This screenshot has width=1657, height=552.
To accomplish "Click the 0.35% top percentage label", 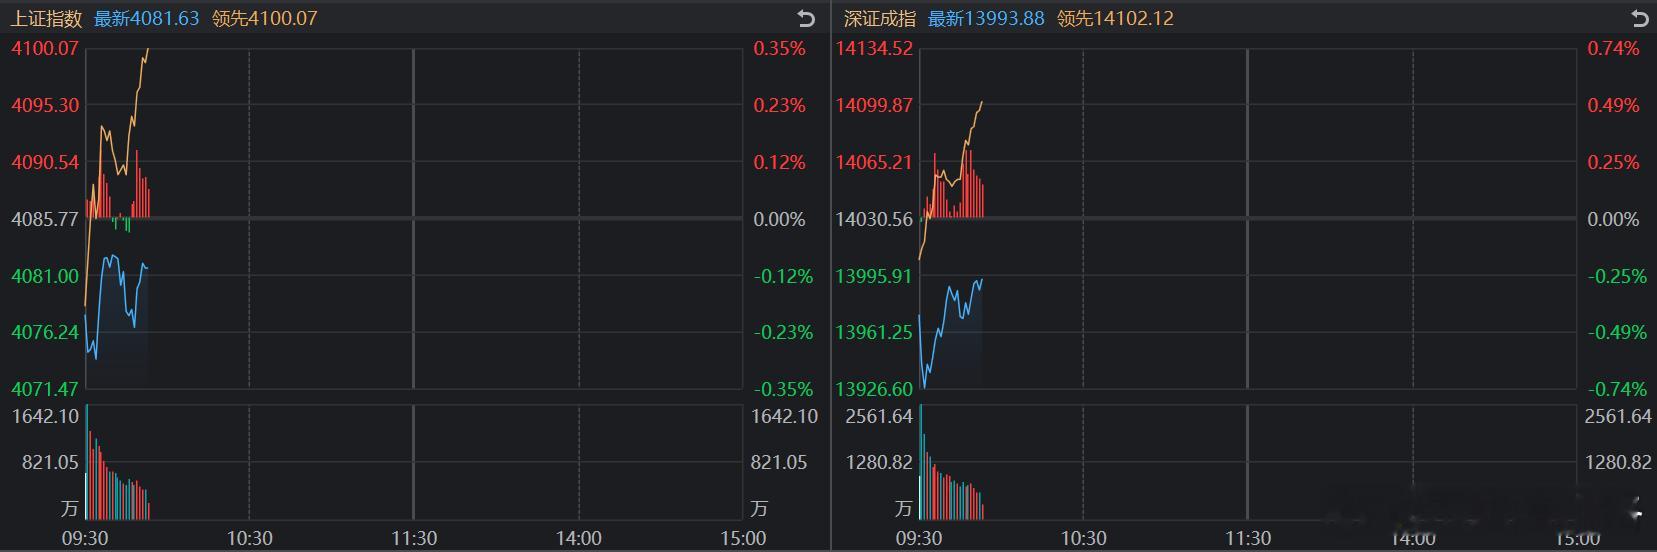I will point(779,48).
